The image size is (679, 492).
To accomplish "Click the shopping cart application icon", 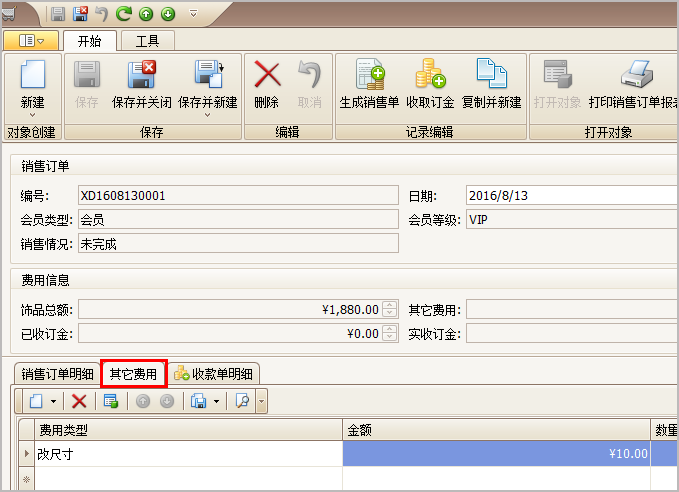I will pos(9,13).
